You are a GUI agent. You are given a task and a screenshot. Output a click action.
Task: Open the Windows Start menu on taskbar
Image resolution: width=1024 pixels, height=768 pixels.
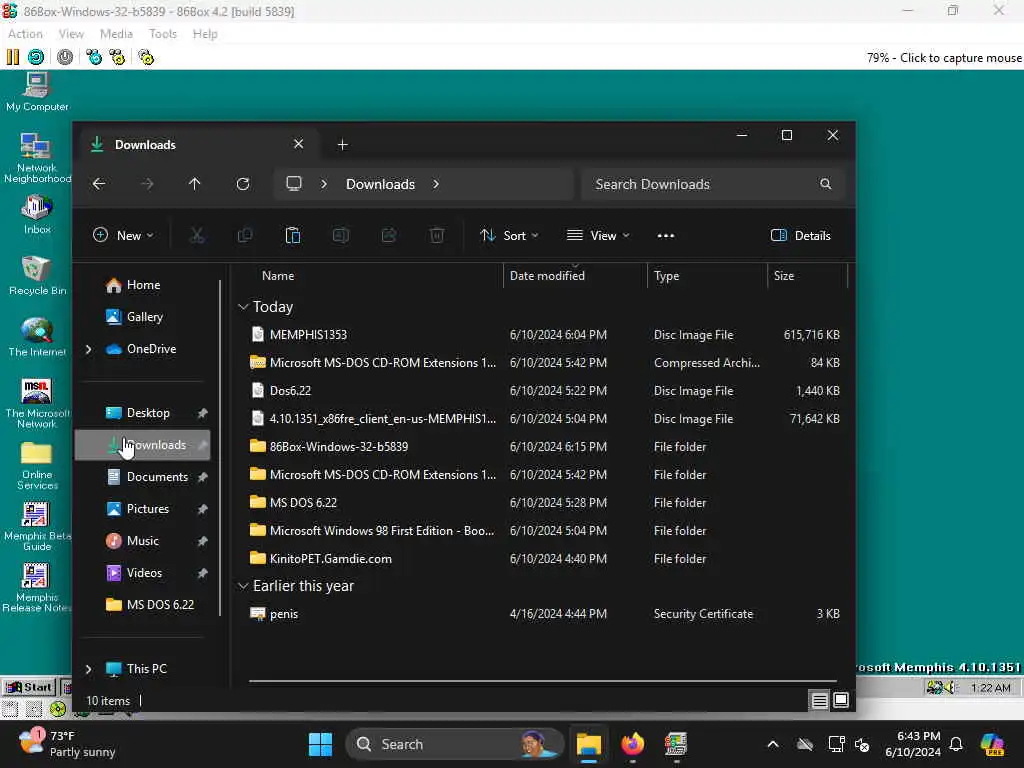coord(320,744)
